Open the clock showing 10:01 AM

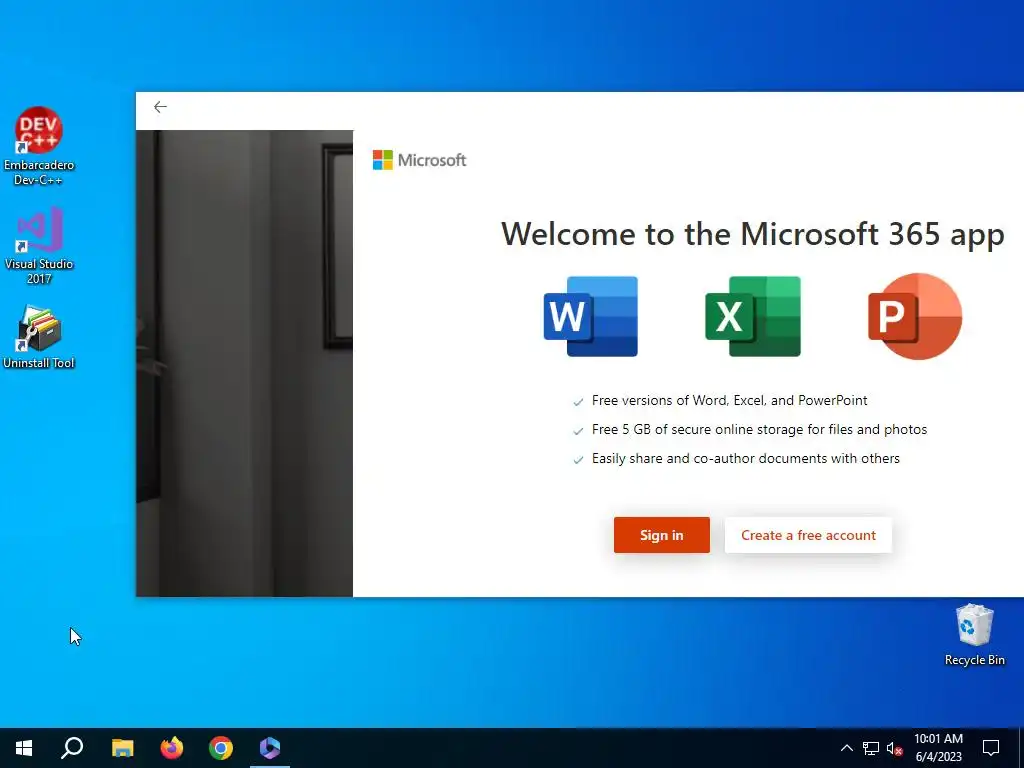(x=938, y=748)
